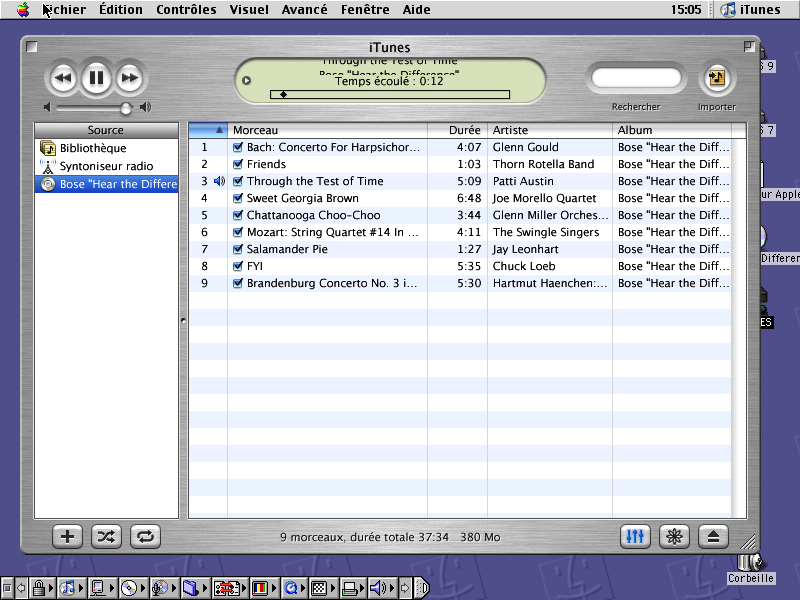Image resolution: width=800 pixels, height=600 pixels.
Task: Select the artist text "Glenn Gould"
Action: click(x=526, y=147)
